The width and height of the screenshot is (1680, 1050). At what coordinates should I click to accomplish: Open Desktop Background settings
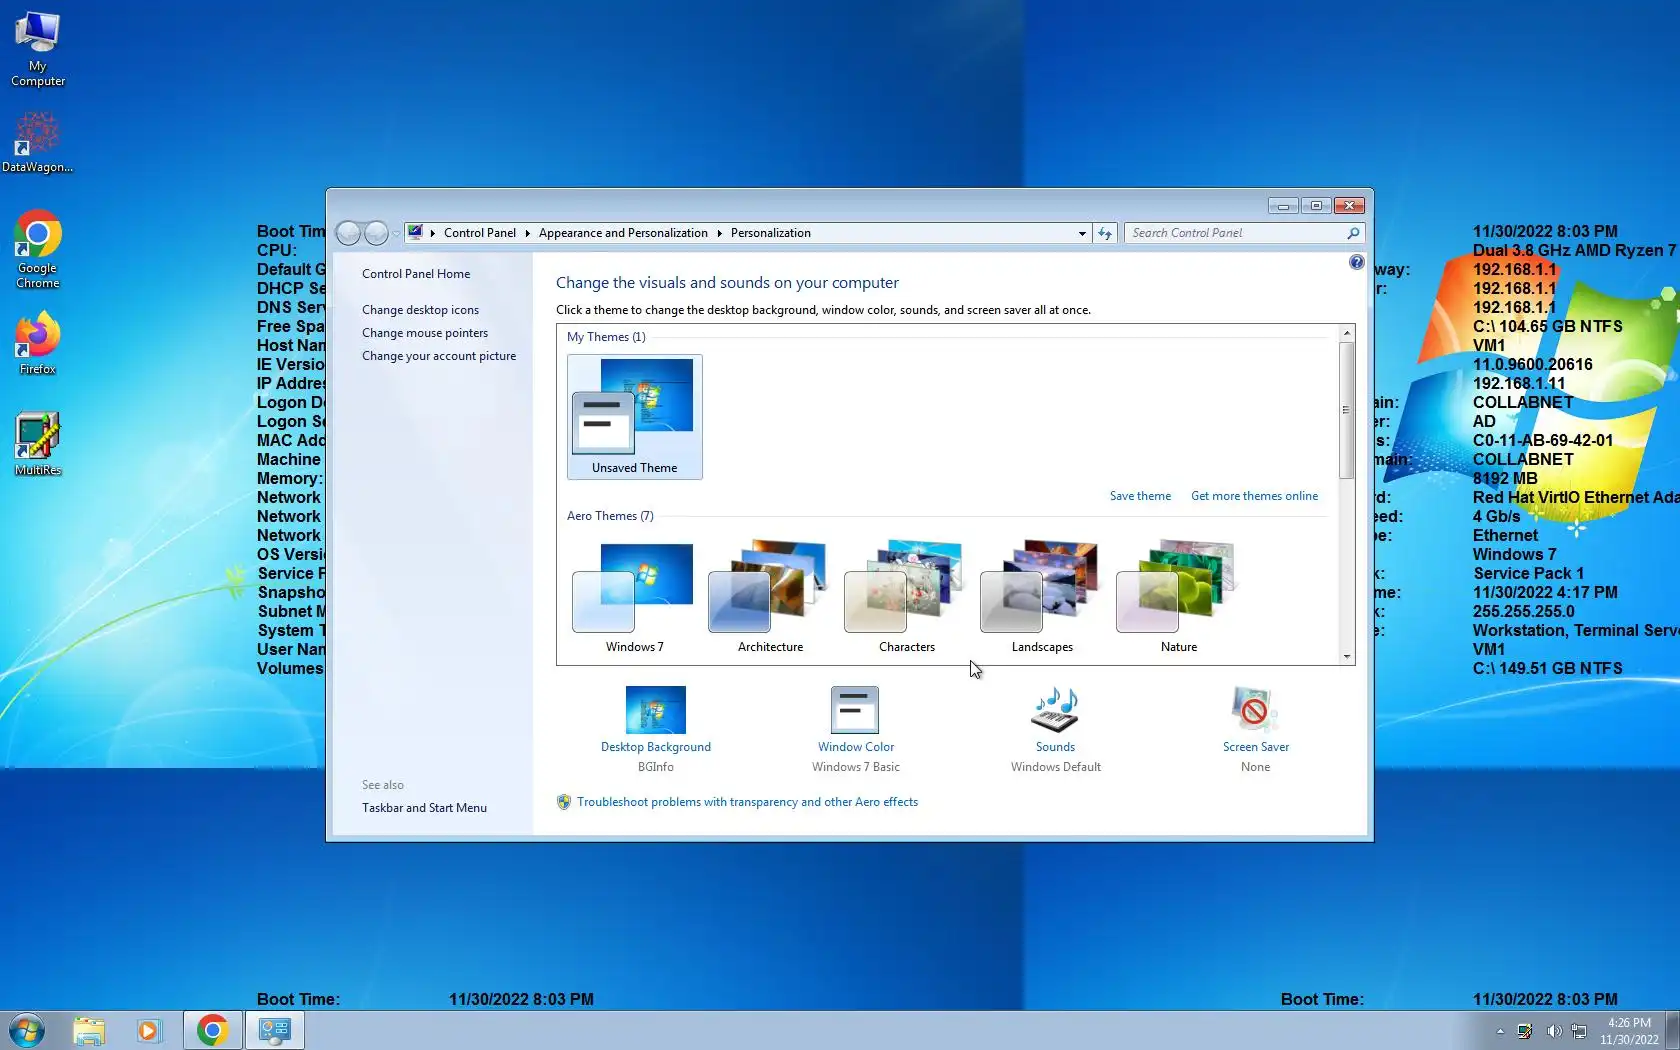point(656,729)
